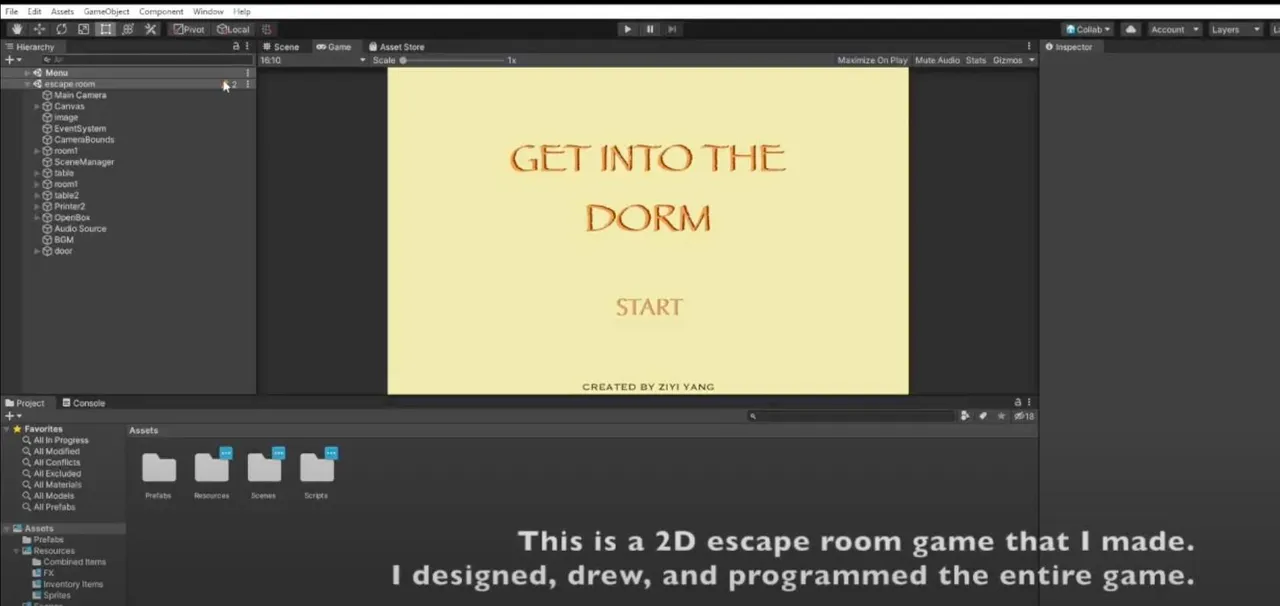Open the Account dropdown

click(1174, 29)
